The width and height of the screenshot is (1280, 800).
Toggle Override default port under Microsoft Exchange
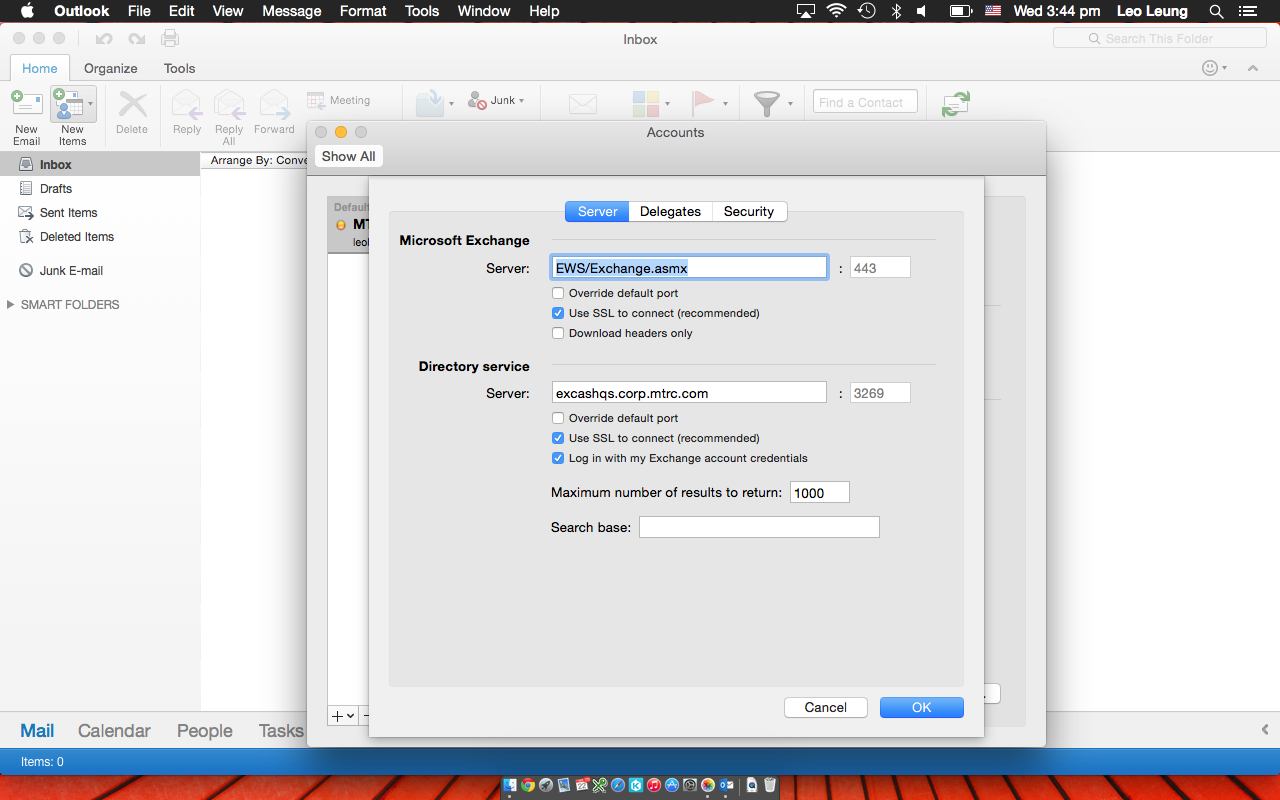point(558,293)
